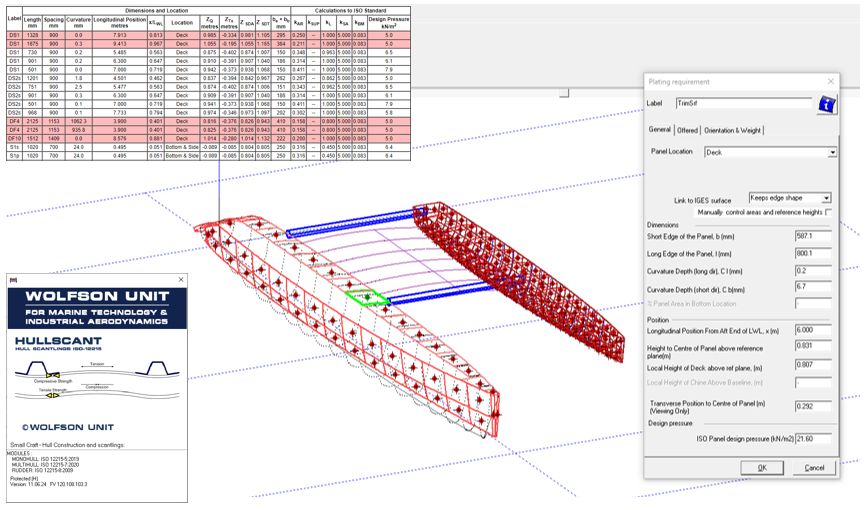The image size is (867, 510).
Task: Close the Wolfson Unit splash window
Action: (180, 281)
